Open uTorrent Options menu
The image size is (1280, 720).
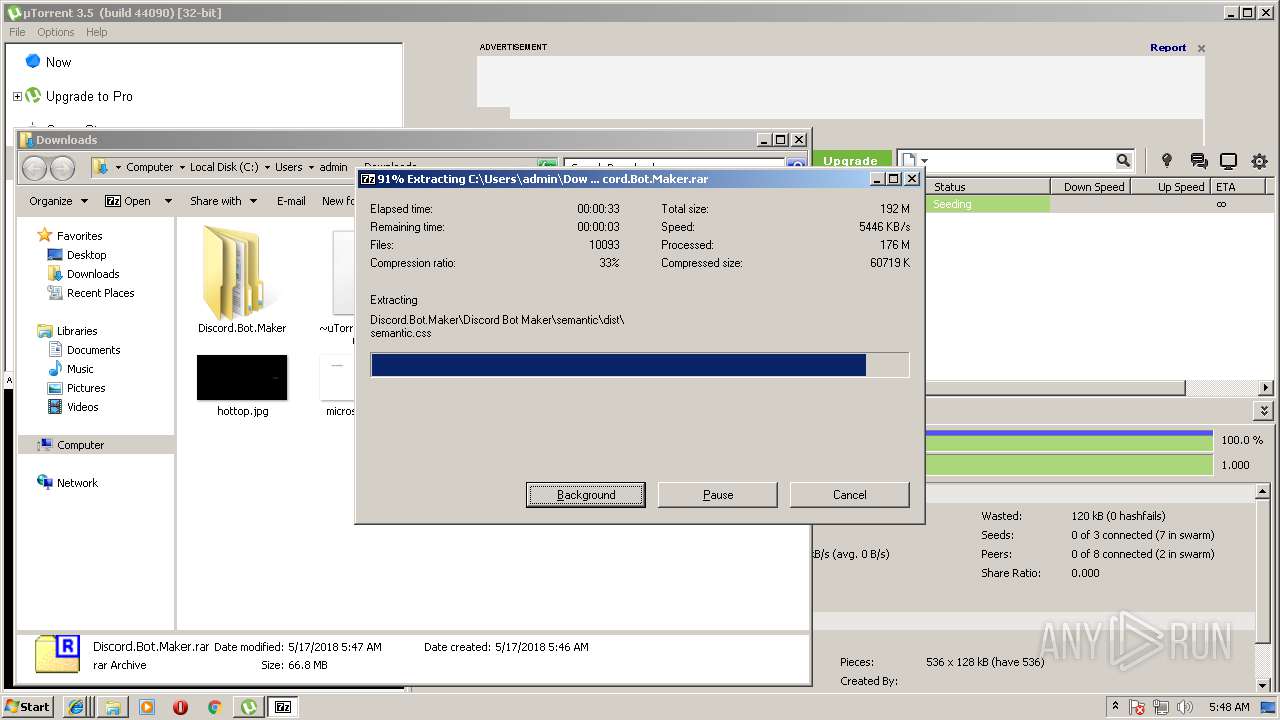coord(56,32)
